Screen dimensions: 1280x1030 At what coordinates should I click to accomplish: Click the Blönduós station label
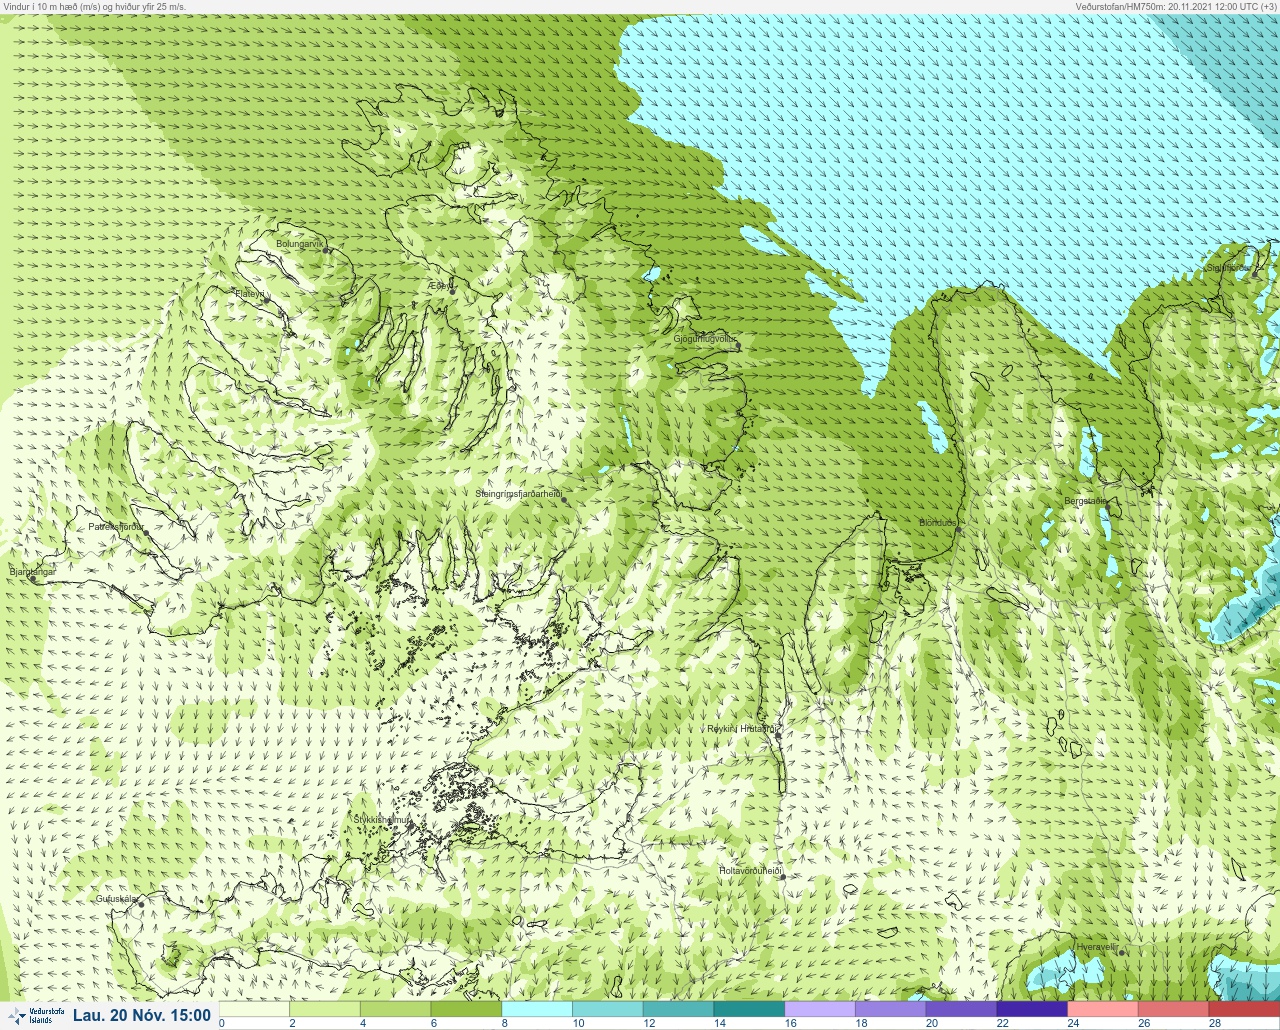click(938, 523)
